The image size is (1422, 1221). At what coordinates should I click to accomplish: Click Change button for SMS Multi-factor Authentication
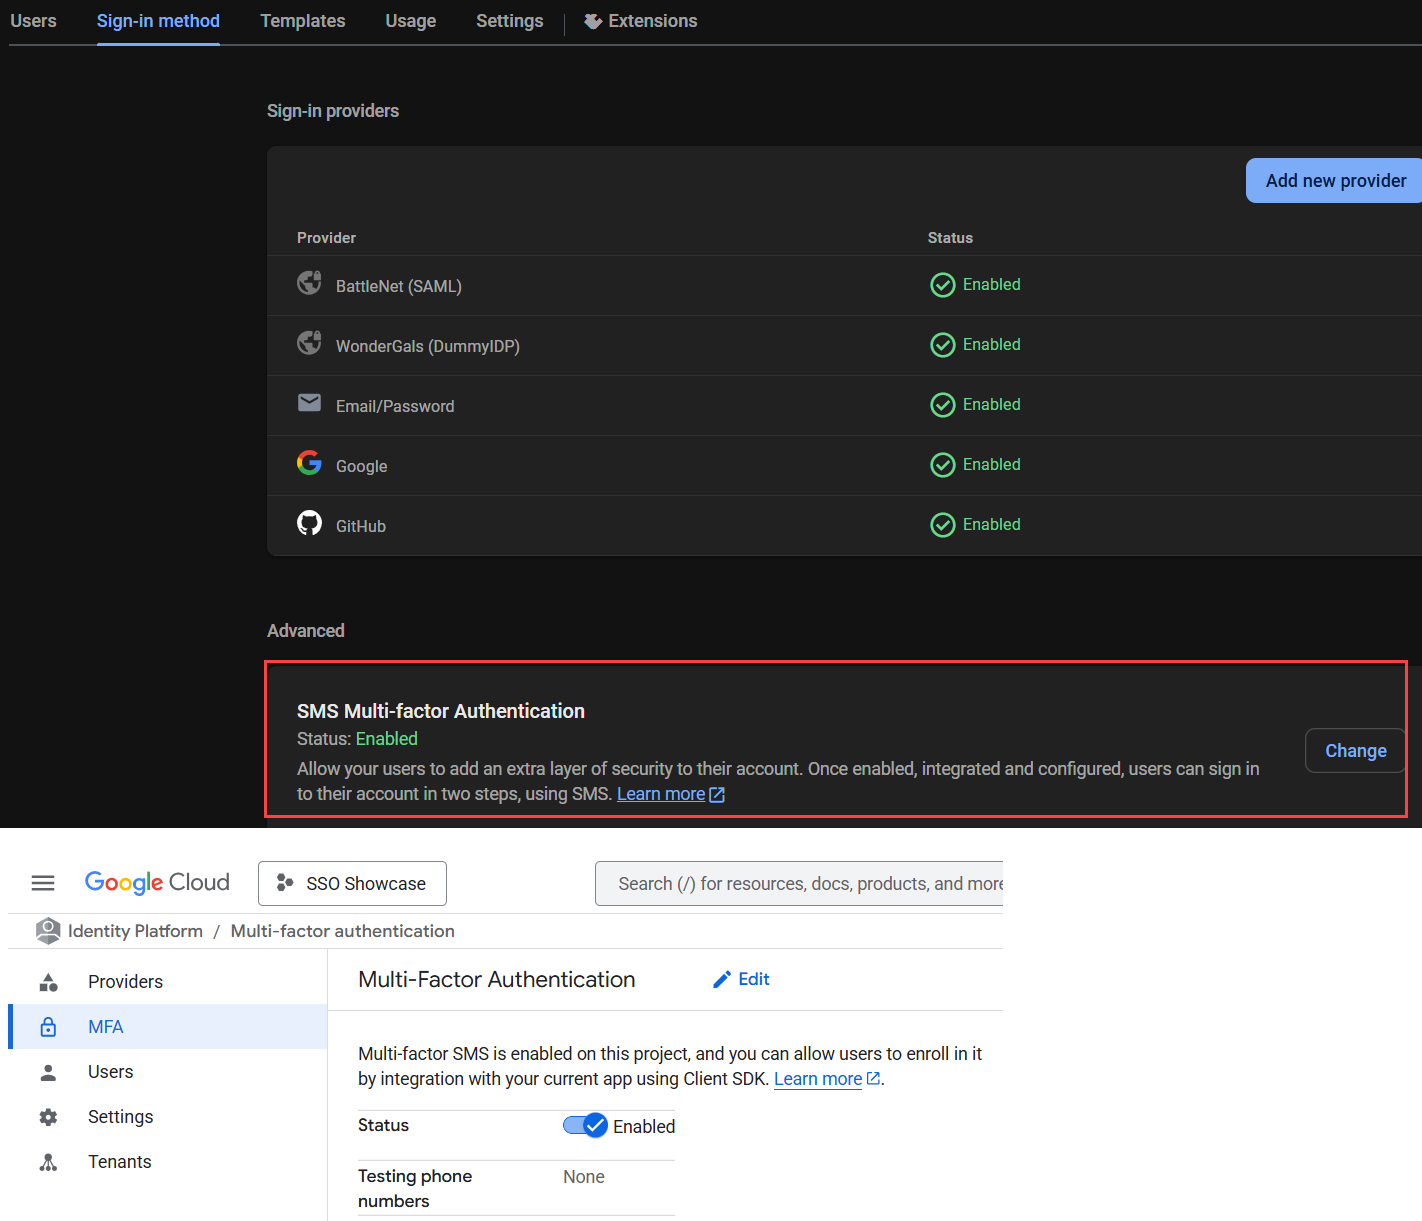tap(1355, 751)
